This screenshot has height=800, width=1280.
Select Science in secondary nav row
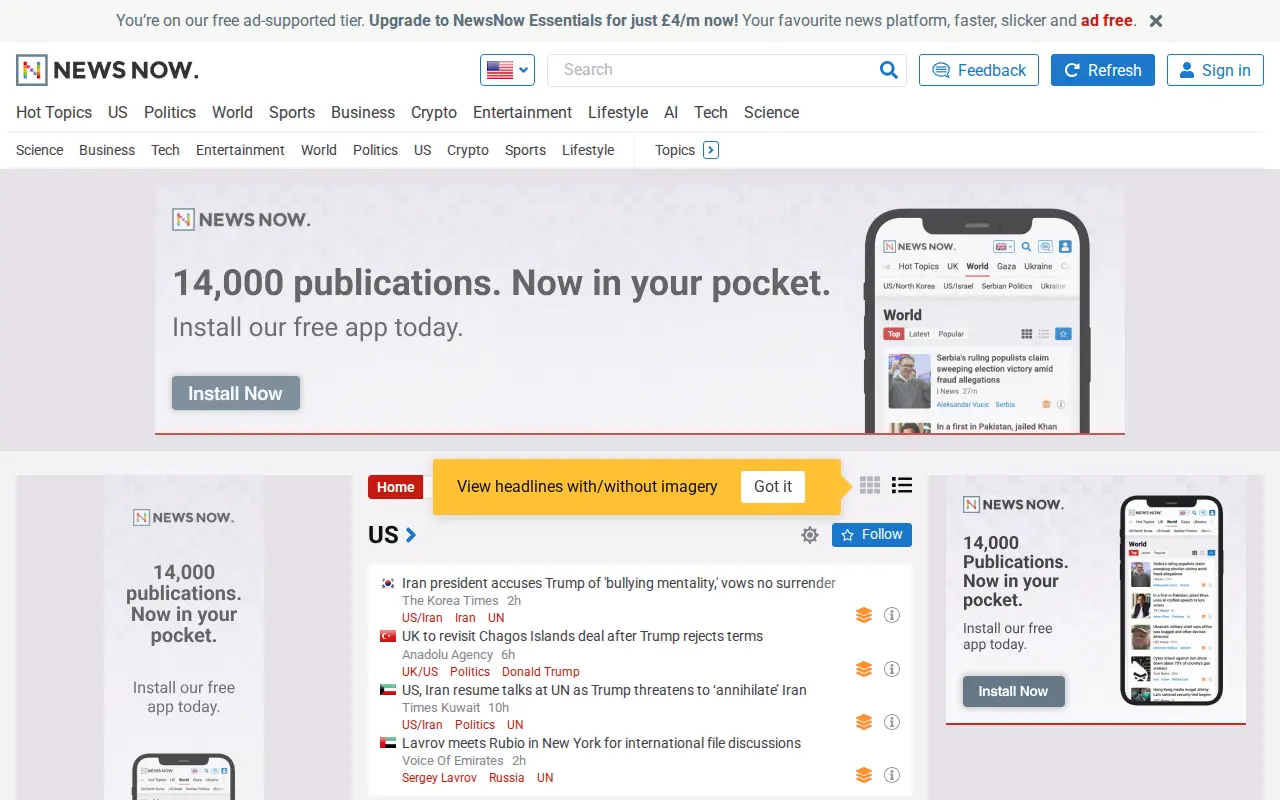[40, 150]
